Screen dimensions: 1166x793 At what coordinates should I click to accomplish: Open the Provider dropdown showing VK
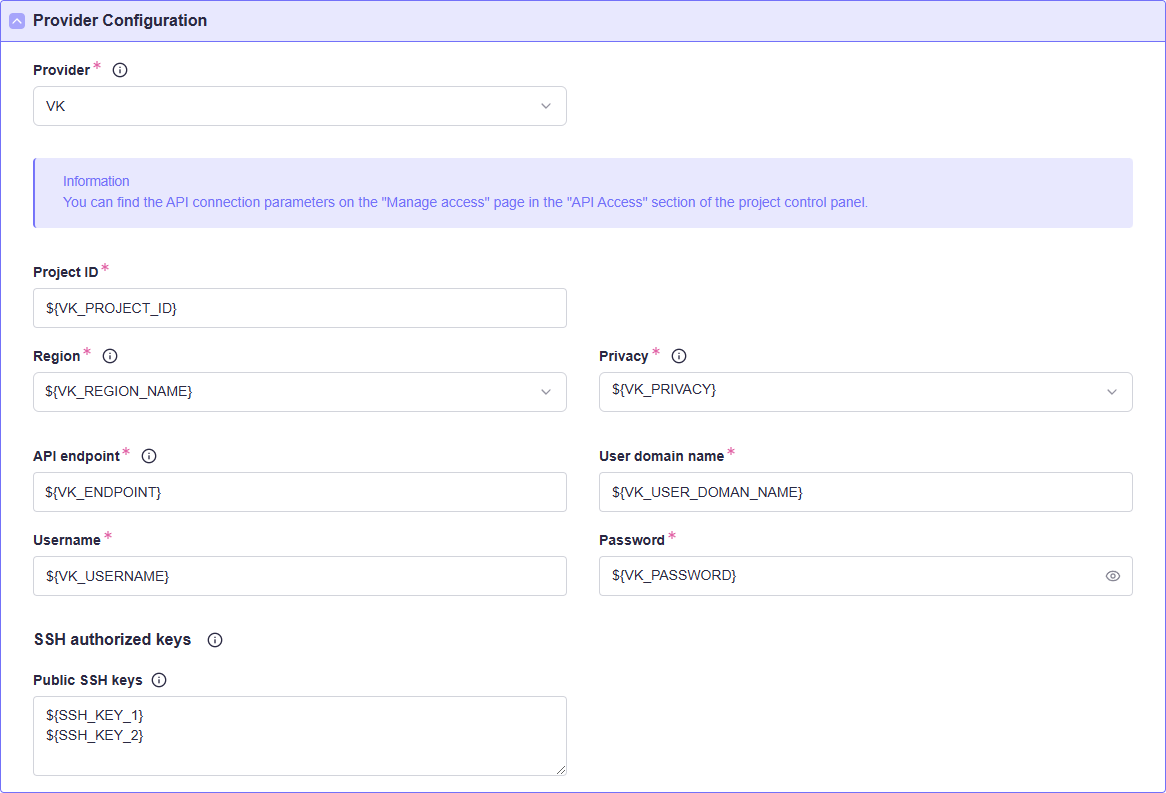pos(299,106)
